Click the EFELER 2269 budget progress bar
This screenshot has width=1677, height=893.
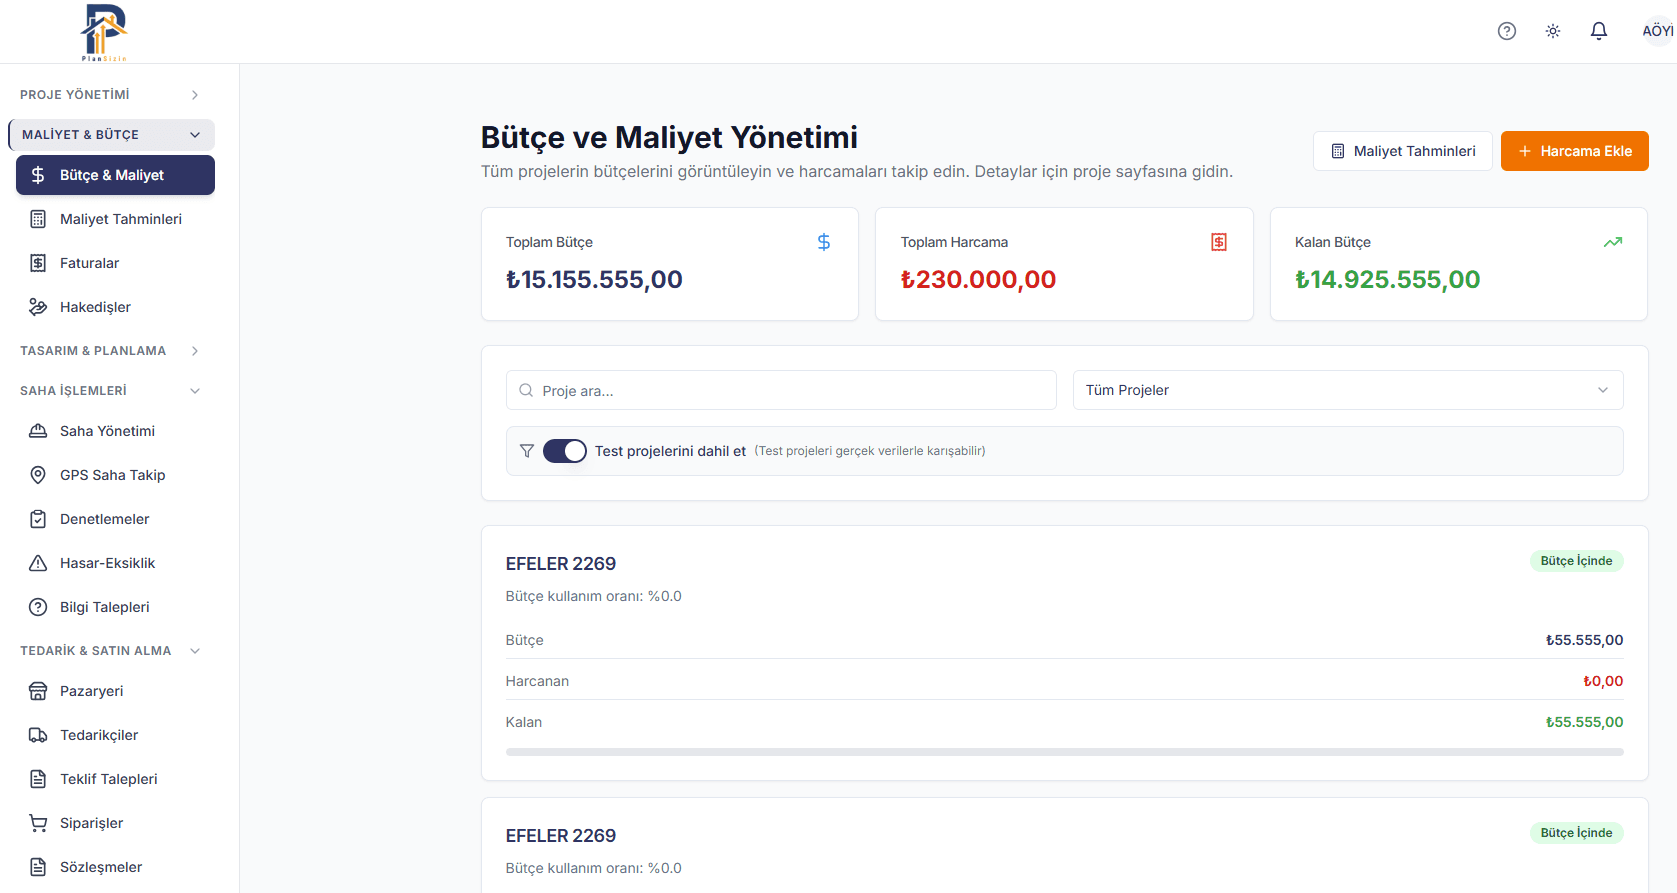(x=1065, y=752)
